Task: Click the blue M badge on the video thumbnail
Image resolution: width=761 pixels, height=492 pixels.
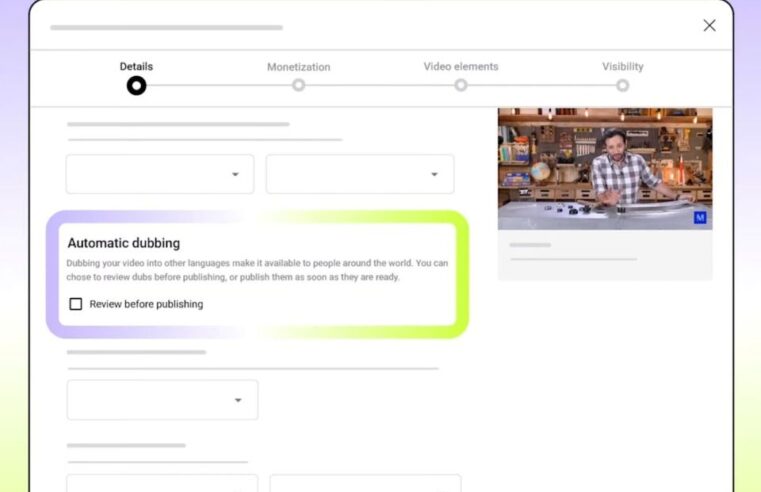Action: [x=700, y=218]
